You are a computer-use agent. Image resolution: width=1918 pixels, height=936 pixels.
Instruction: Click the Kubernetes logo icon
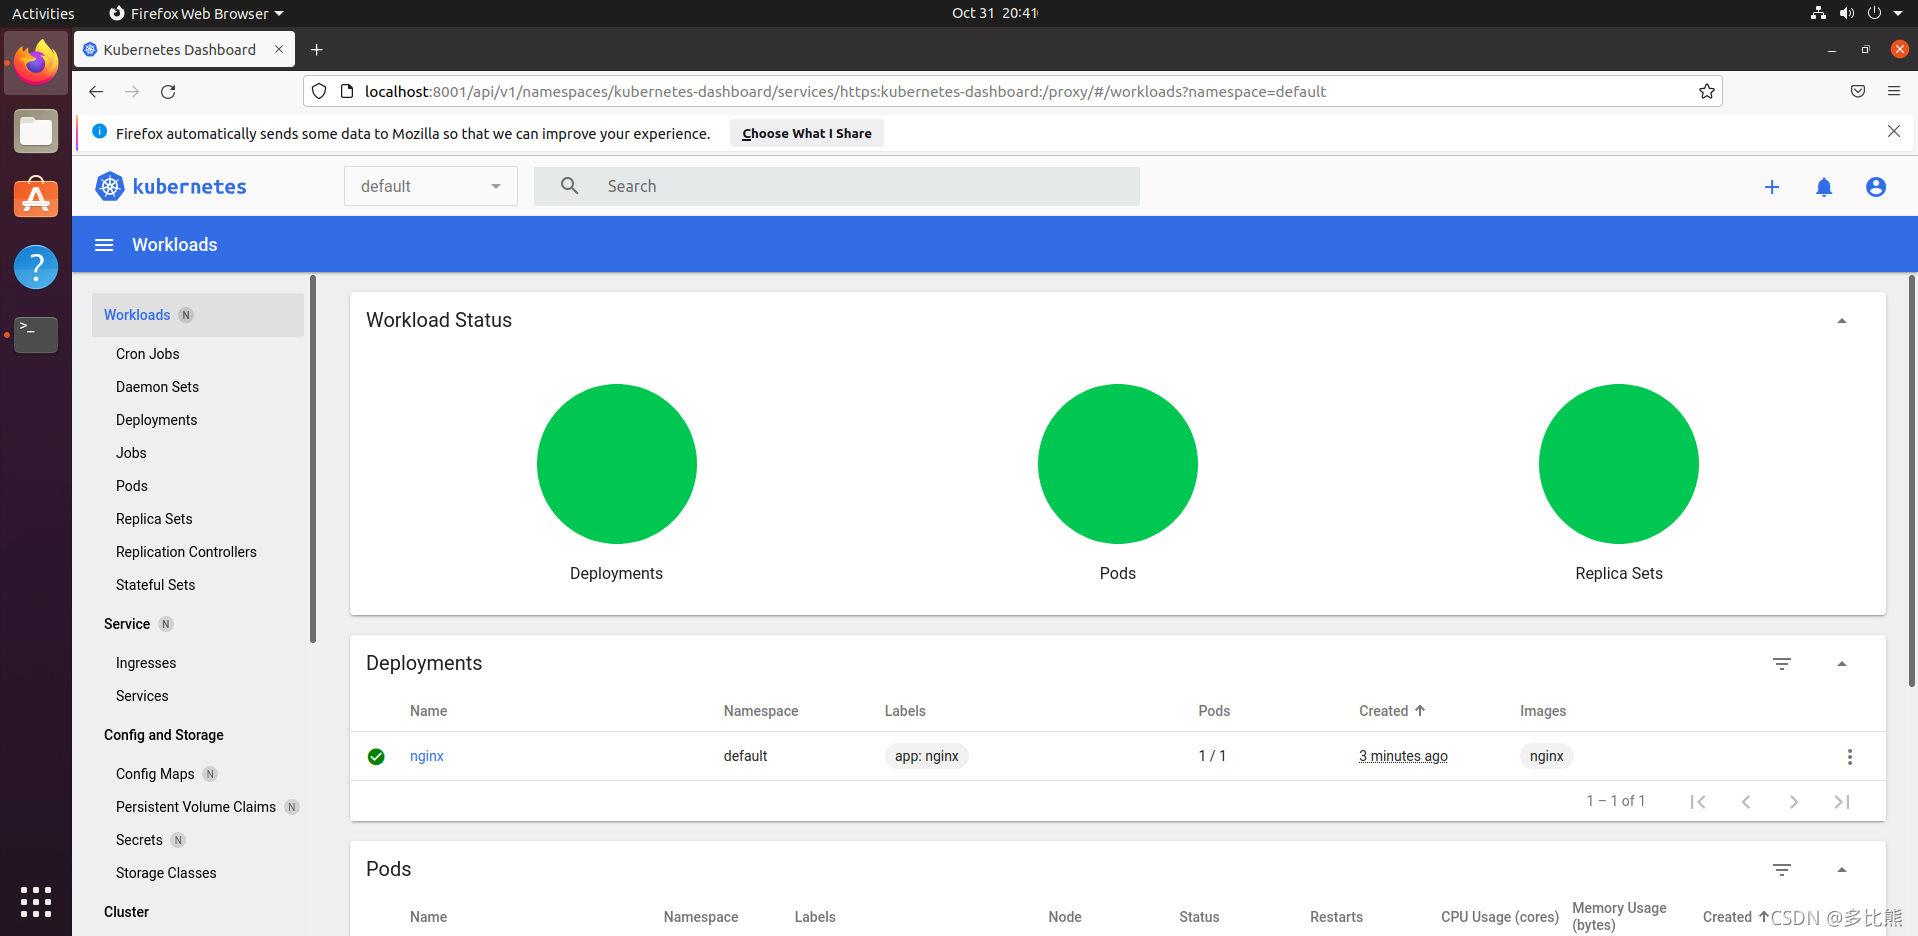pos(110,186)
